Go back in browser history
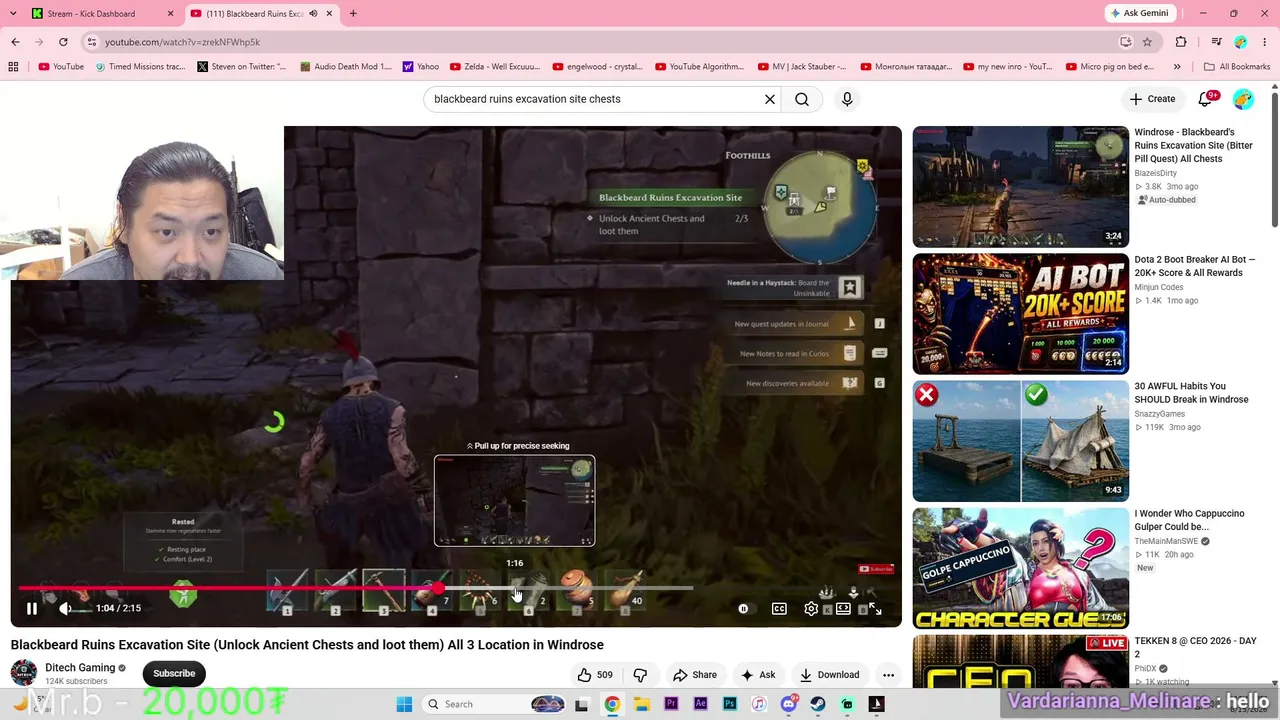This screenshot has width=1280, height=720. coord(15,42)
